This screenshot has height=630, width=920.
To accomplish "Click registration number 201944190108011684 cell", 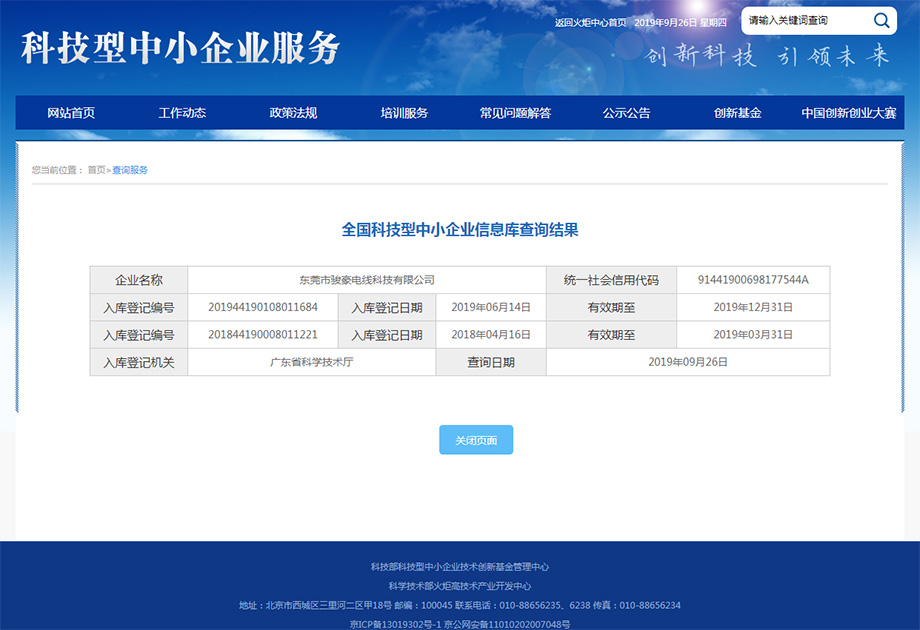I will coord(262,307).
